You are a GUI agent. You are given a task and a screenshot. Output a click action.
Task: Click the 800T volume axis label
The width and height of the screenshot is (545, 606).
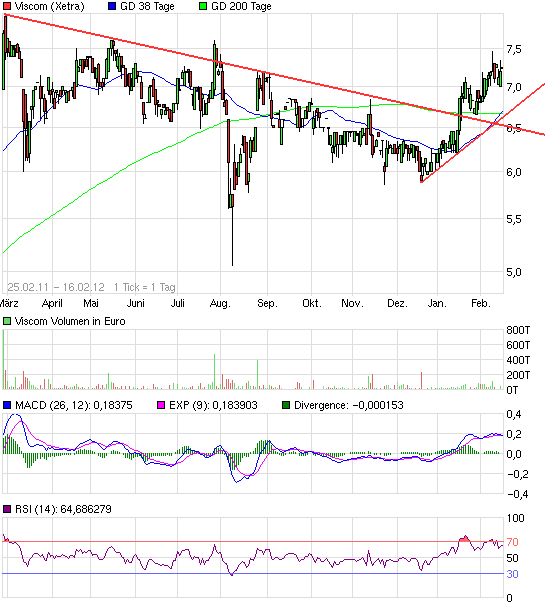coord(518,330)
